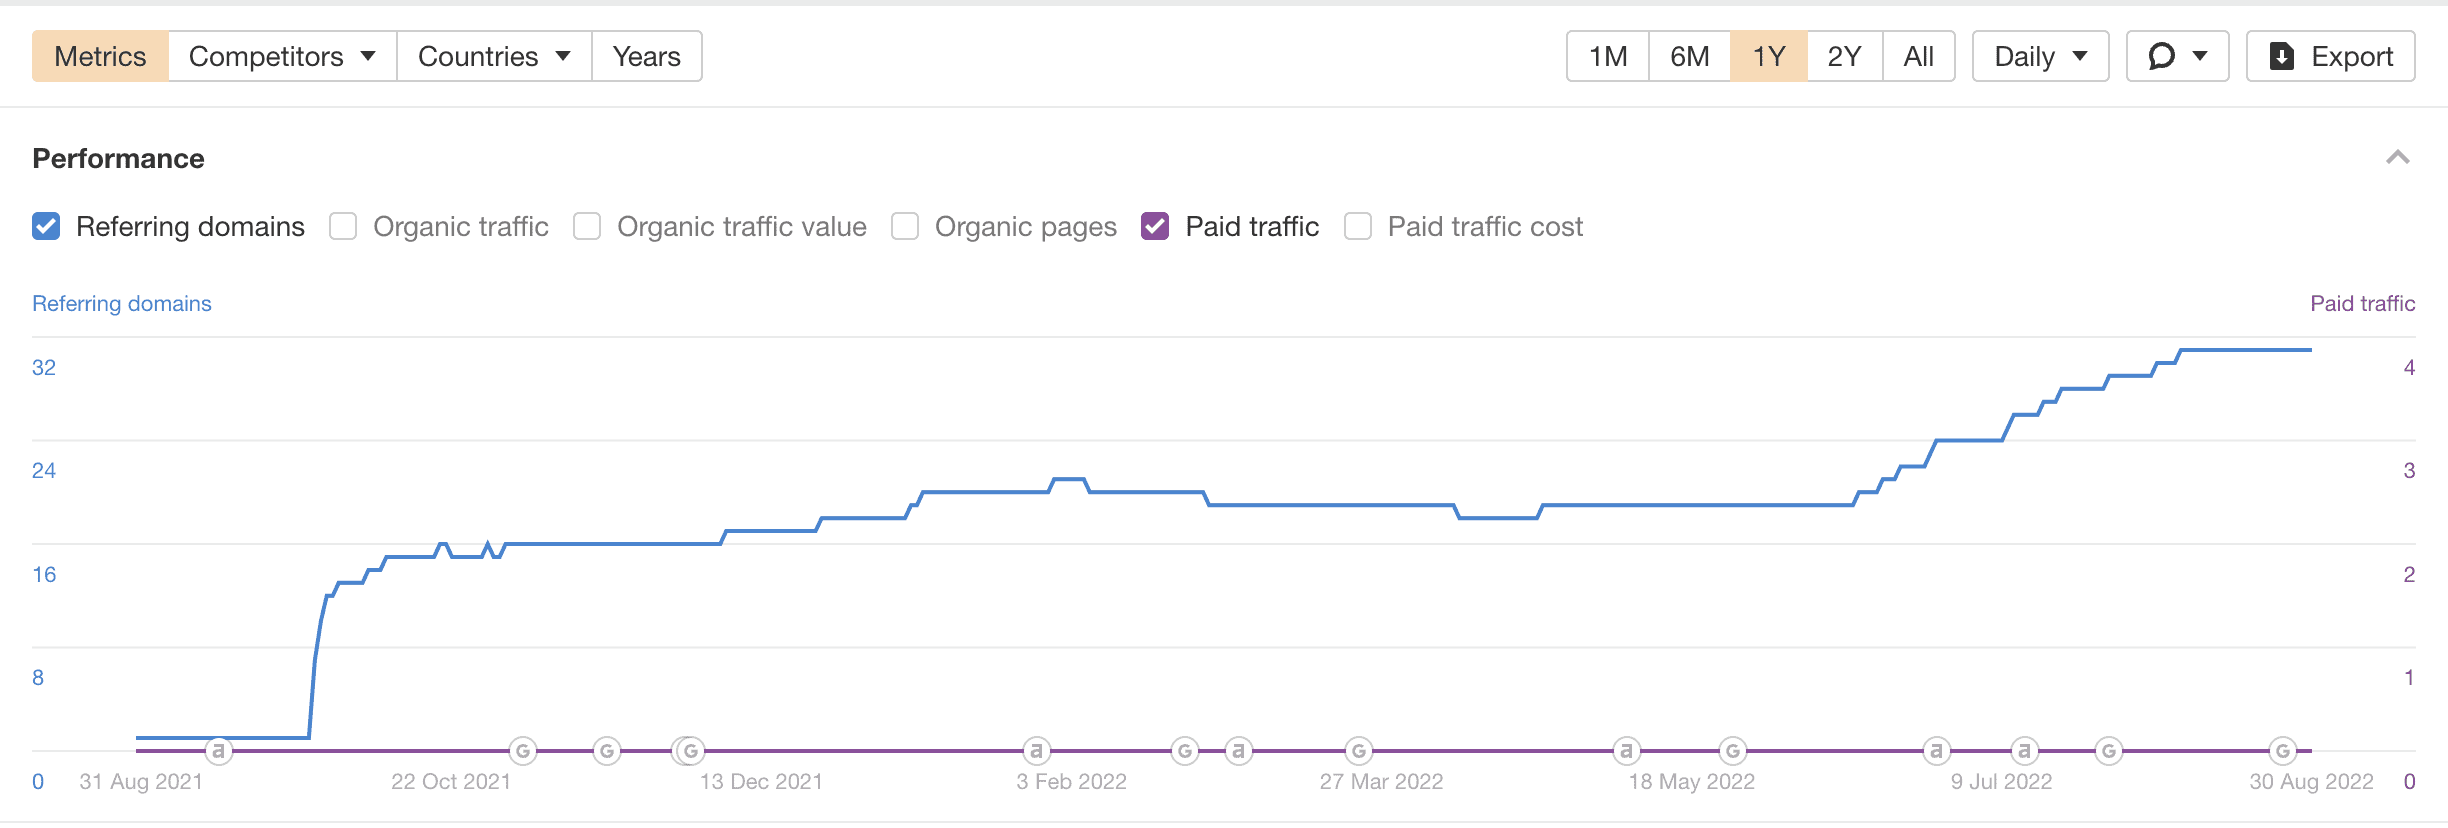Image resolution: width=2448 pixels, height=828 pixels.
Task: Select the 1Y time range
Action: [1769, 56]
